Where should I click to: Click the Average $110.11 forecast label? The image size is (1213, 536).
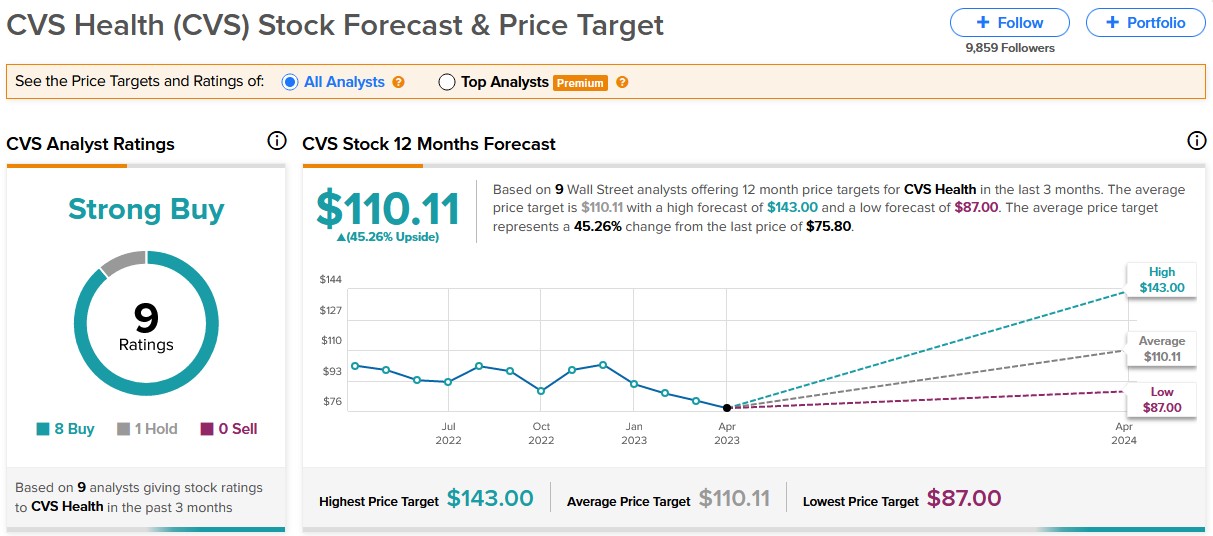(1161, 349)
